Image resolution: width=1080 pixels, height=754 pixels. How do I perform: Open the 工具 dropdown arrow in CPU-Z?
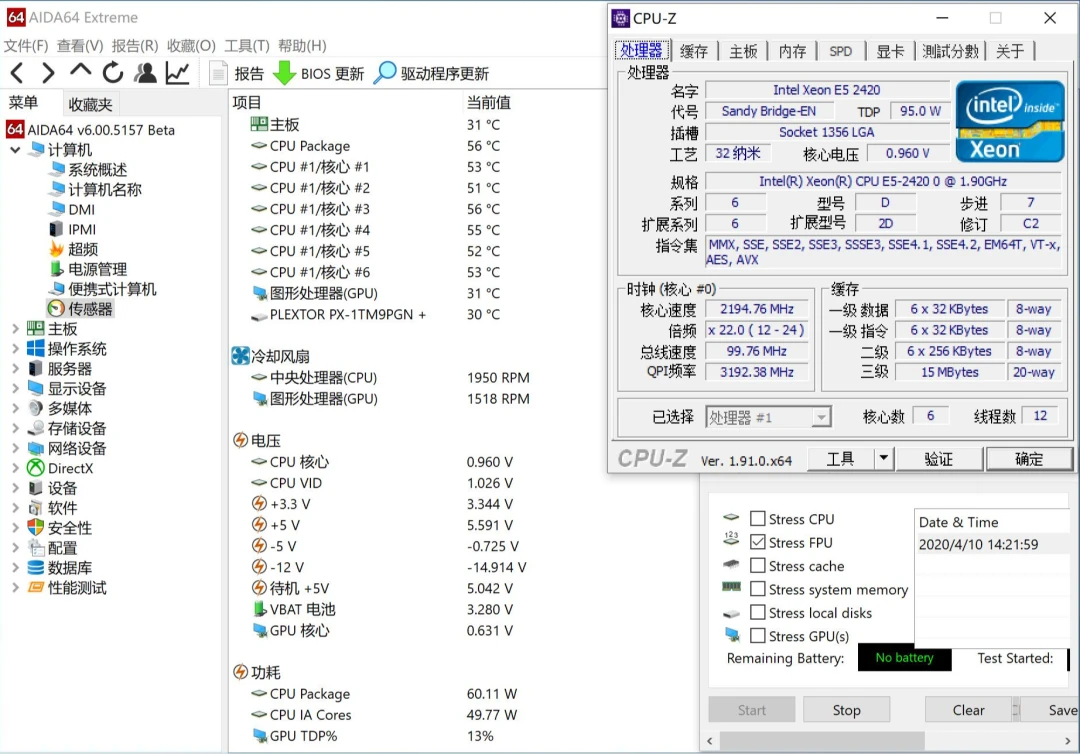tap(883, 459)
